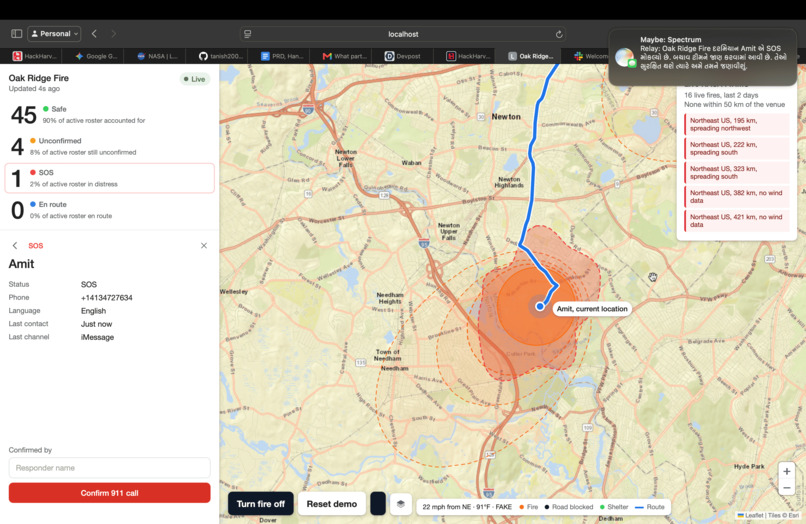The height and width of the screenshot is (524, 806).
Task: Switch to the Google G... tab
Action: 97,56
